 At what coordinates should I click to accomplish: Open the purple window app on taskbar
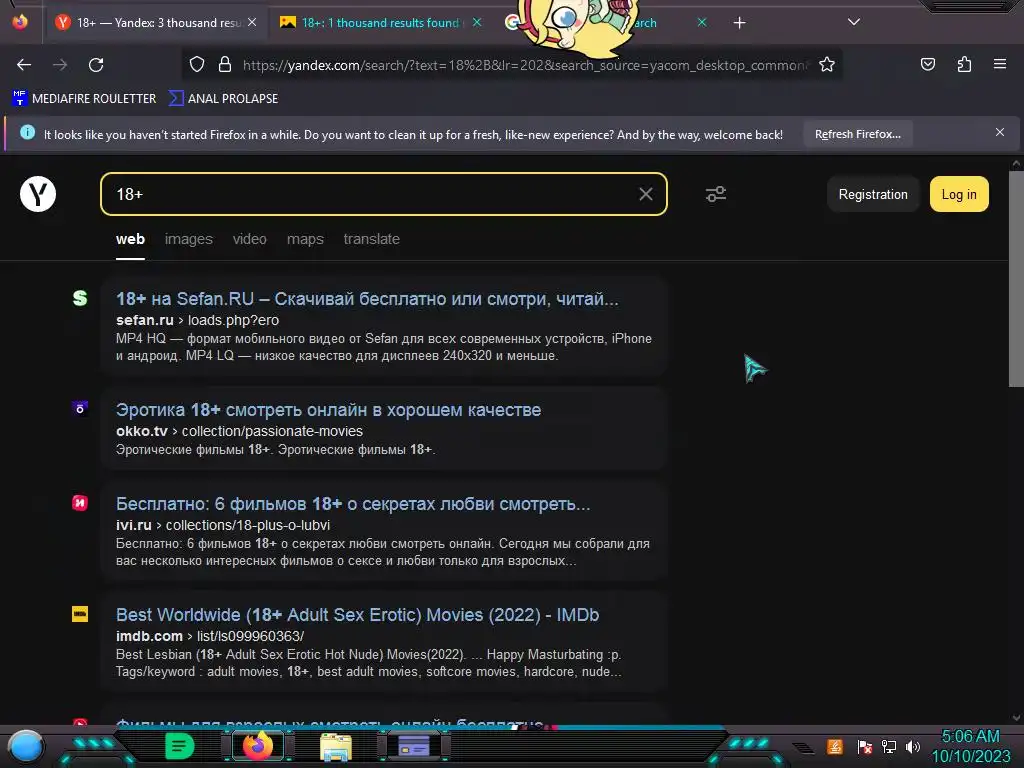click(414, 746)
